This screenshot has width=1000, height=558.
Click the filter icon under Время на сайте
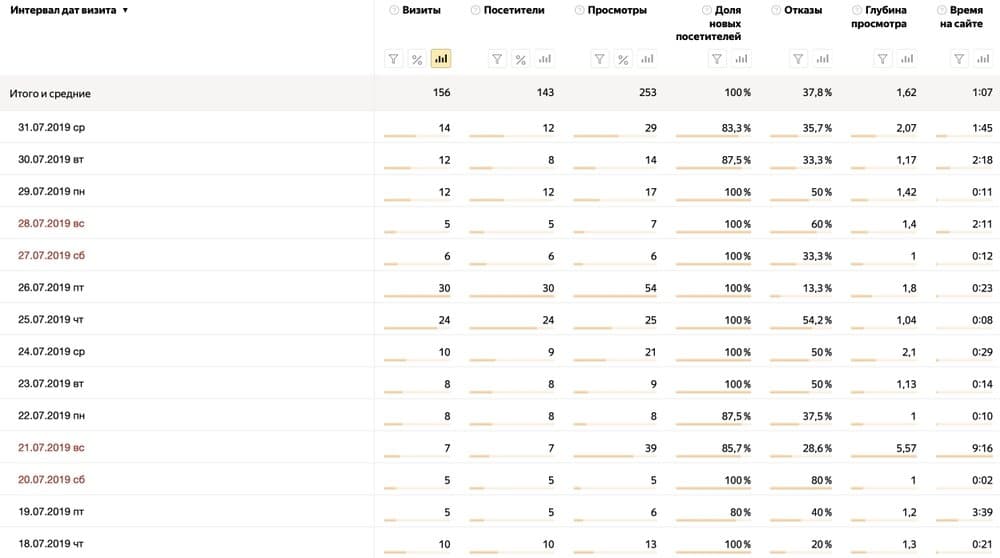coord(959,59)
